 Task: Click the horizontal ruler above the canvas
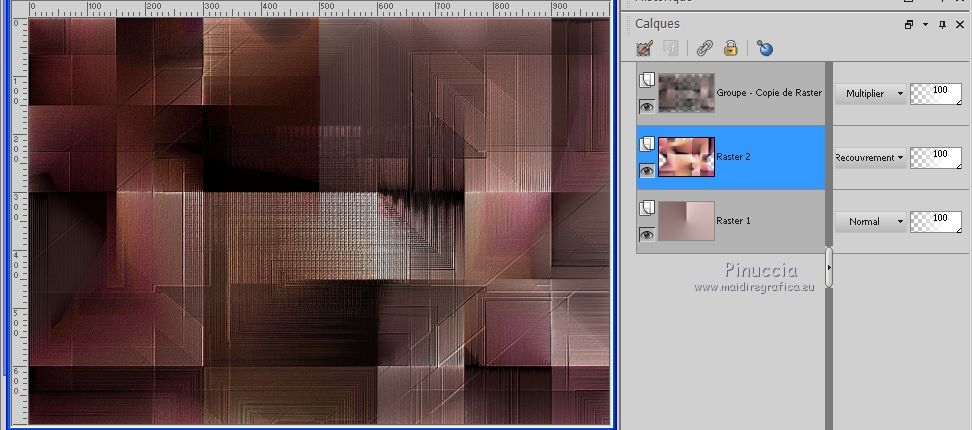coord(320,8)
